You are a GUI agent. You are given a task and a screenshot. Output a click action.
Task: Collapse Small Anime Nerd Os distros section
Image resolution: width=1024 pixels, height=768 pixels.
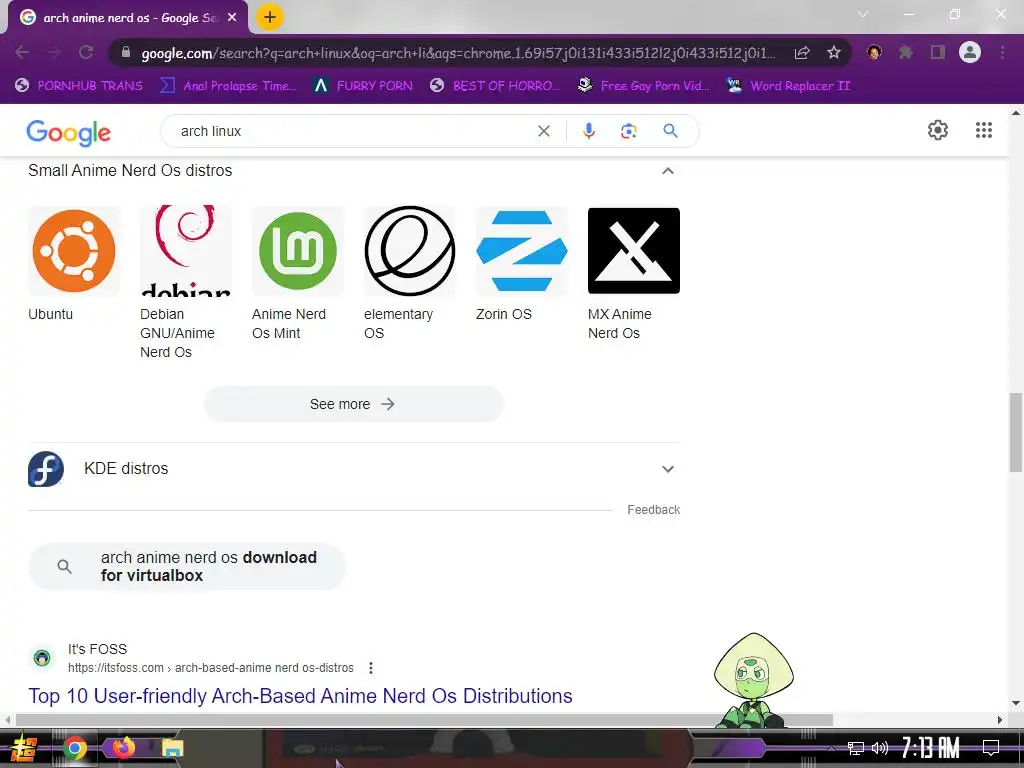tap(667, 171)
